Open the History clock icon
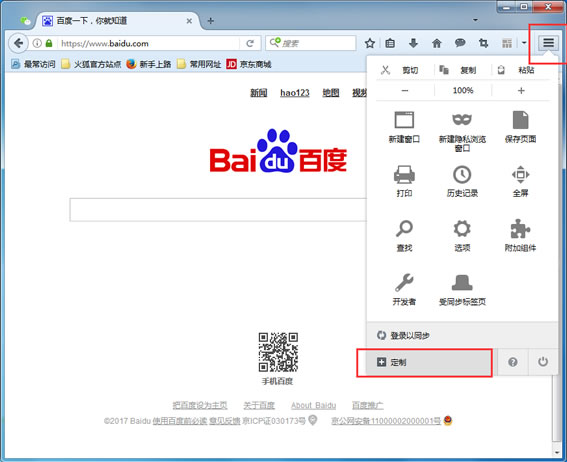The height and width of the screenshot is (462, 567). click(462, 175)
